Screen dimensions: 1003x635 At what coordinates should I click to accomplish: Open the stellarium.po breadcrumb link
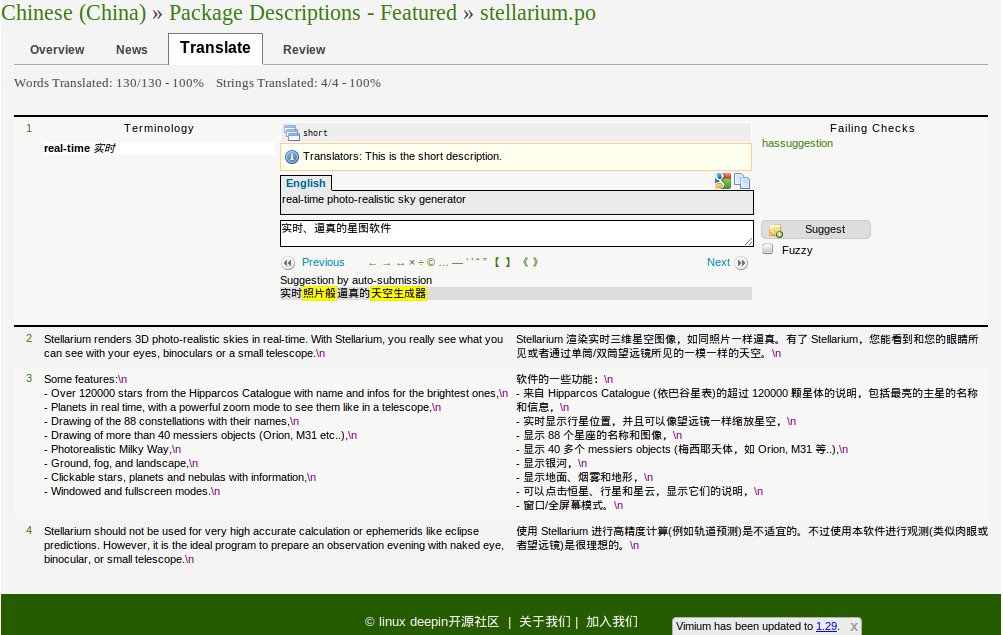point(538,13)
